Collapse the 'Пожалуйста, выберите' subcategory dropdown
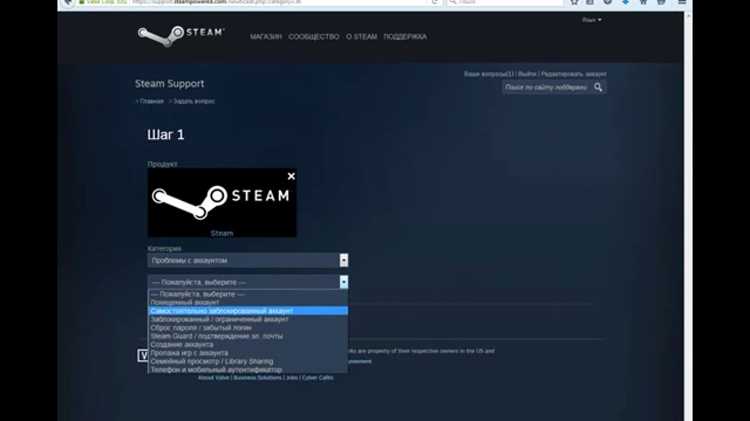 click(x=248, y=282)
